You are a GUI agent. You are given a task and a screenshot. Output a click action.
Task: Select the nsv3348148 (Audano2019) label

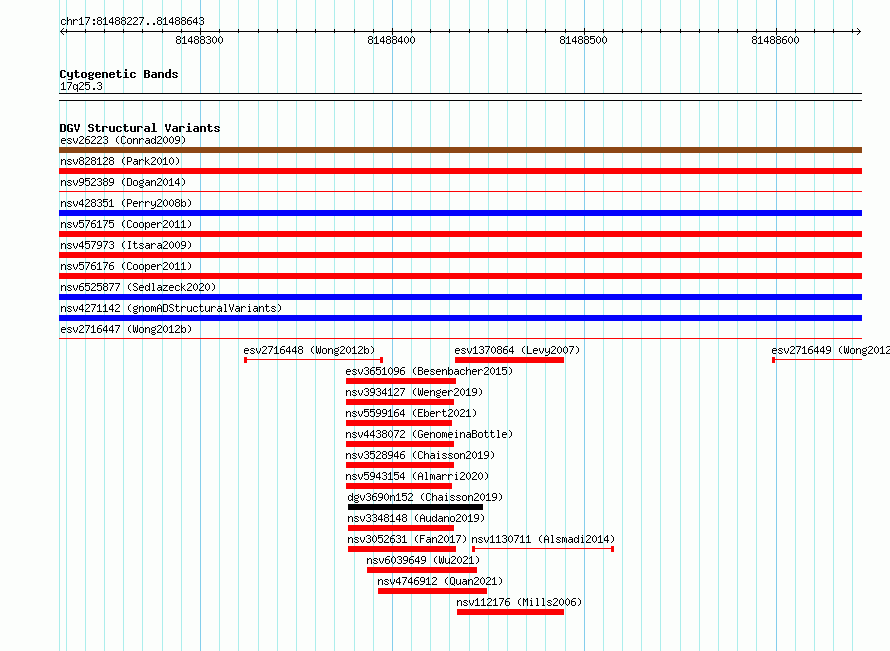click(x=416, y=518)
